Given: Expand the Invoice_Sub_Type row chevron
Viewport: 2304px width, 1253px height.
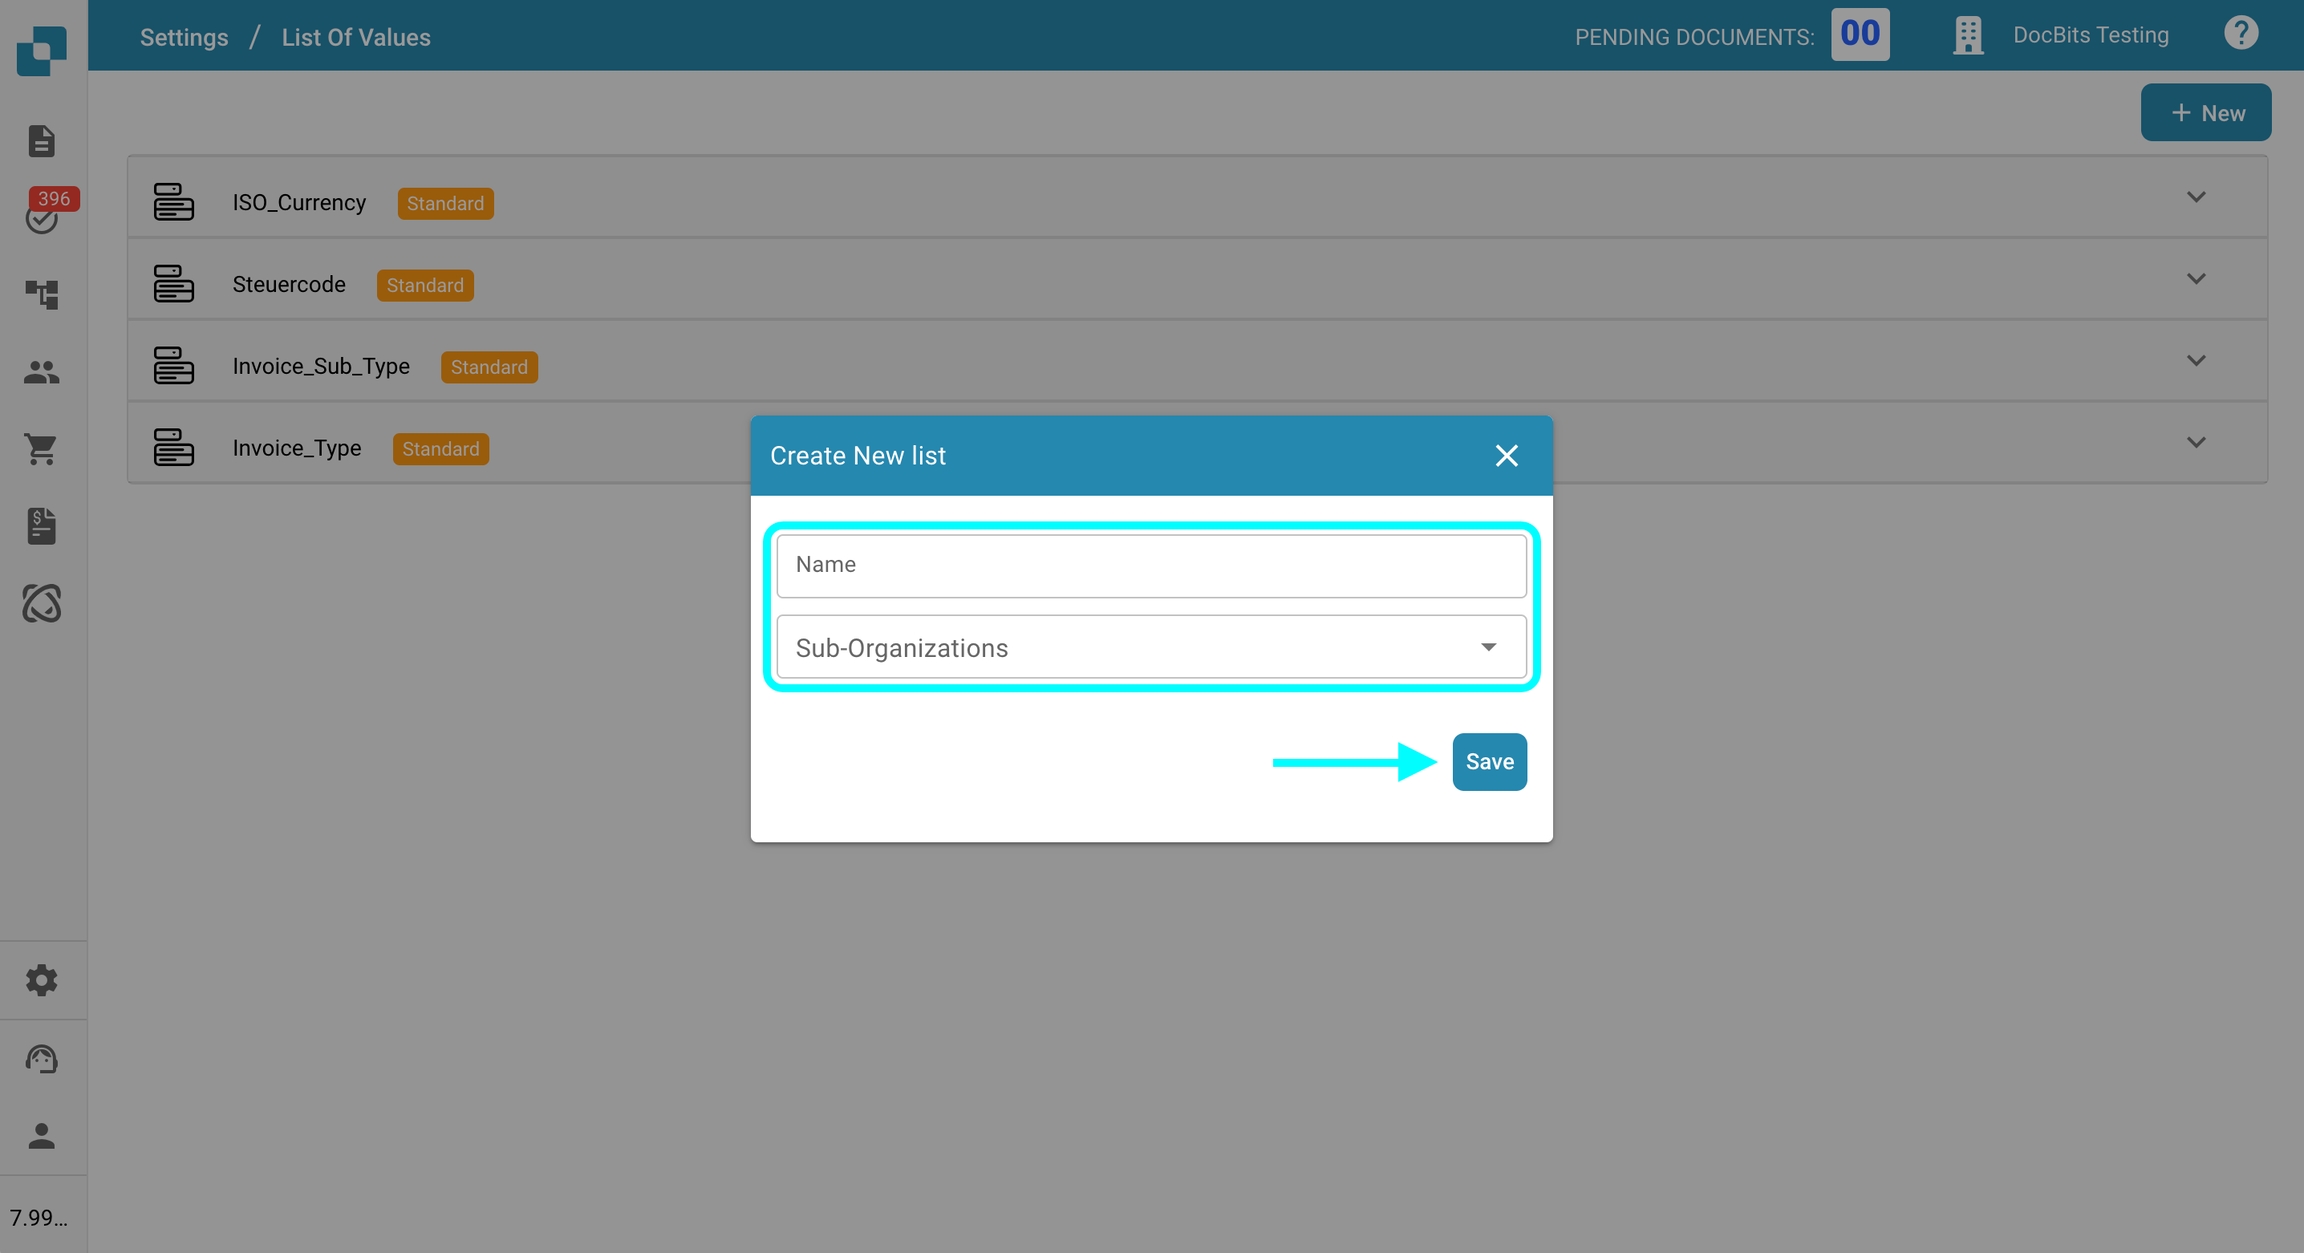Looking at the screenshot, I should point(2195,361).
